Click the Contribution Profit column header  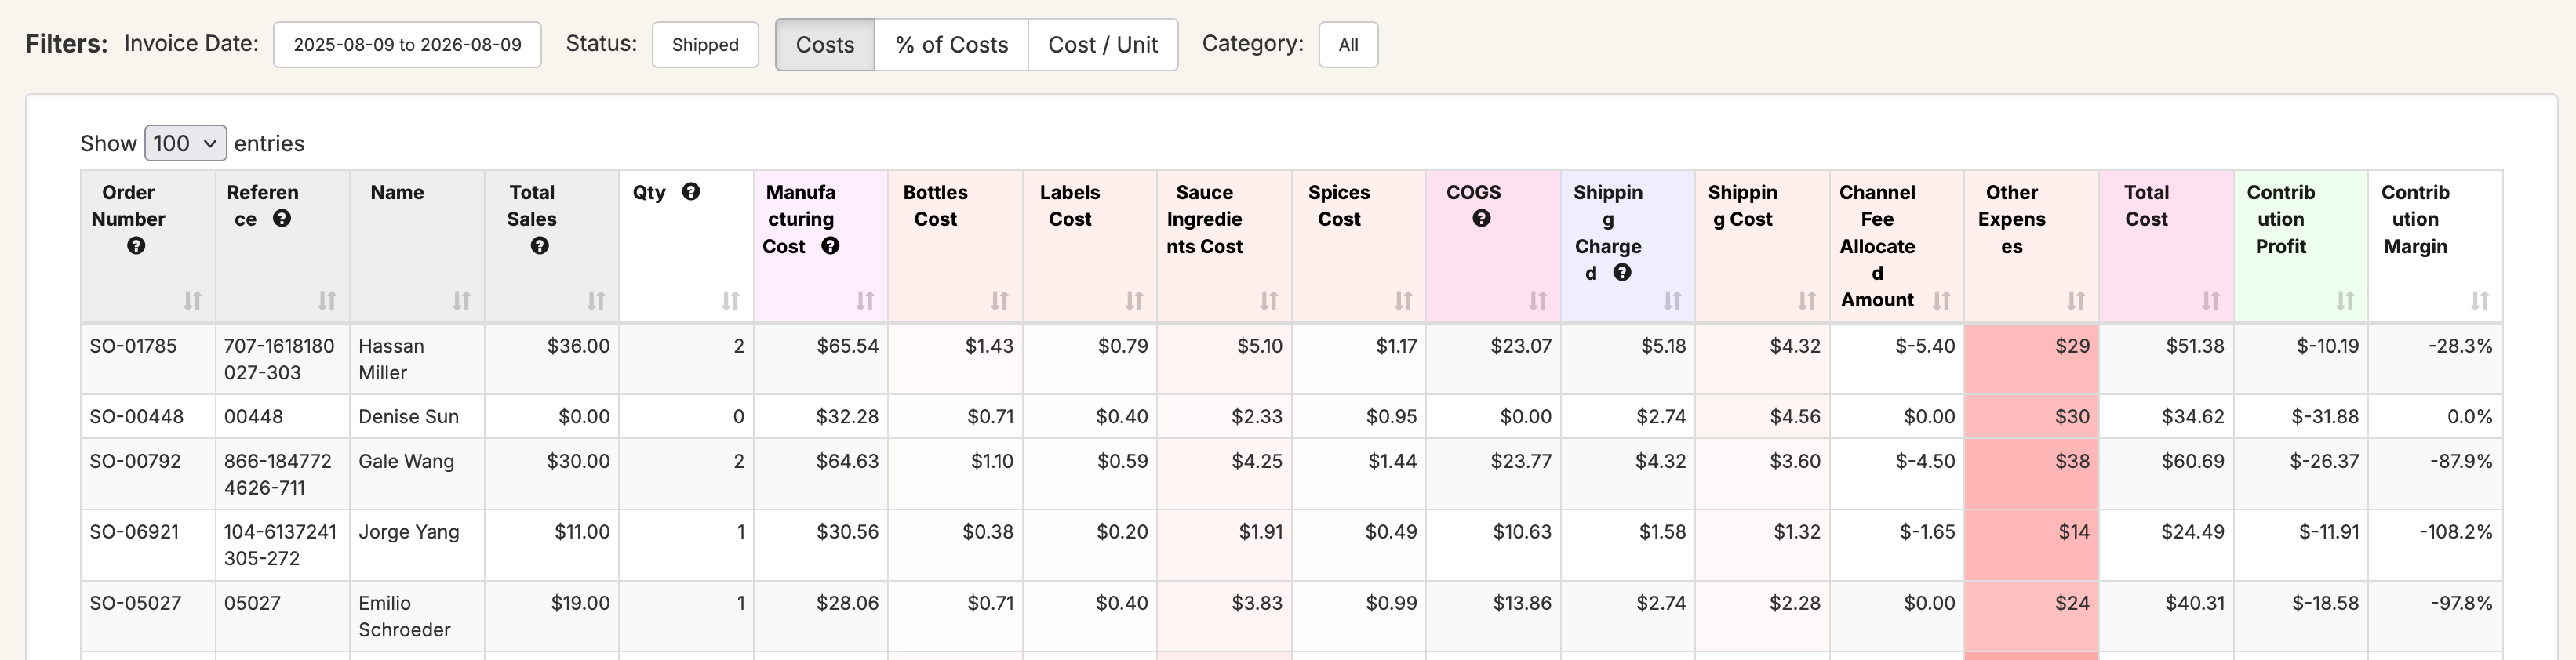(x=2301, y=246)
